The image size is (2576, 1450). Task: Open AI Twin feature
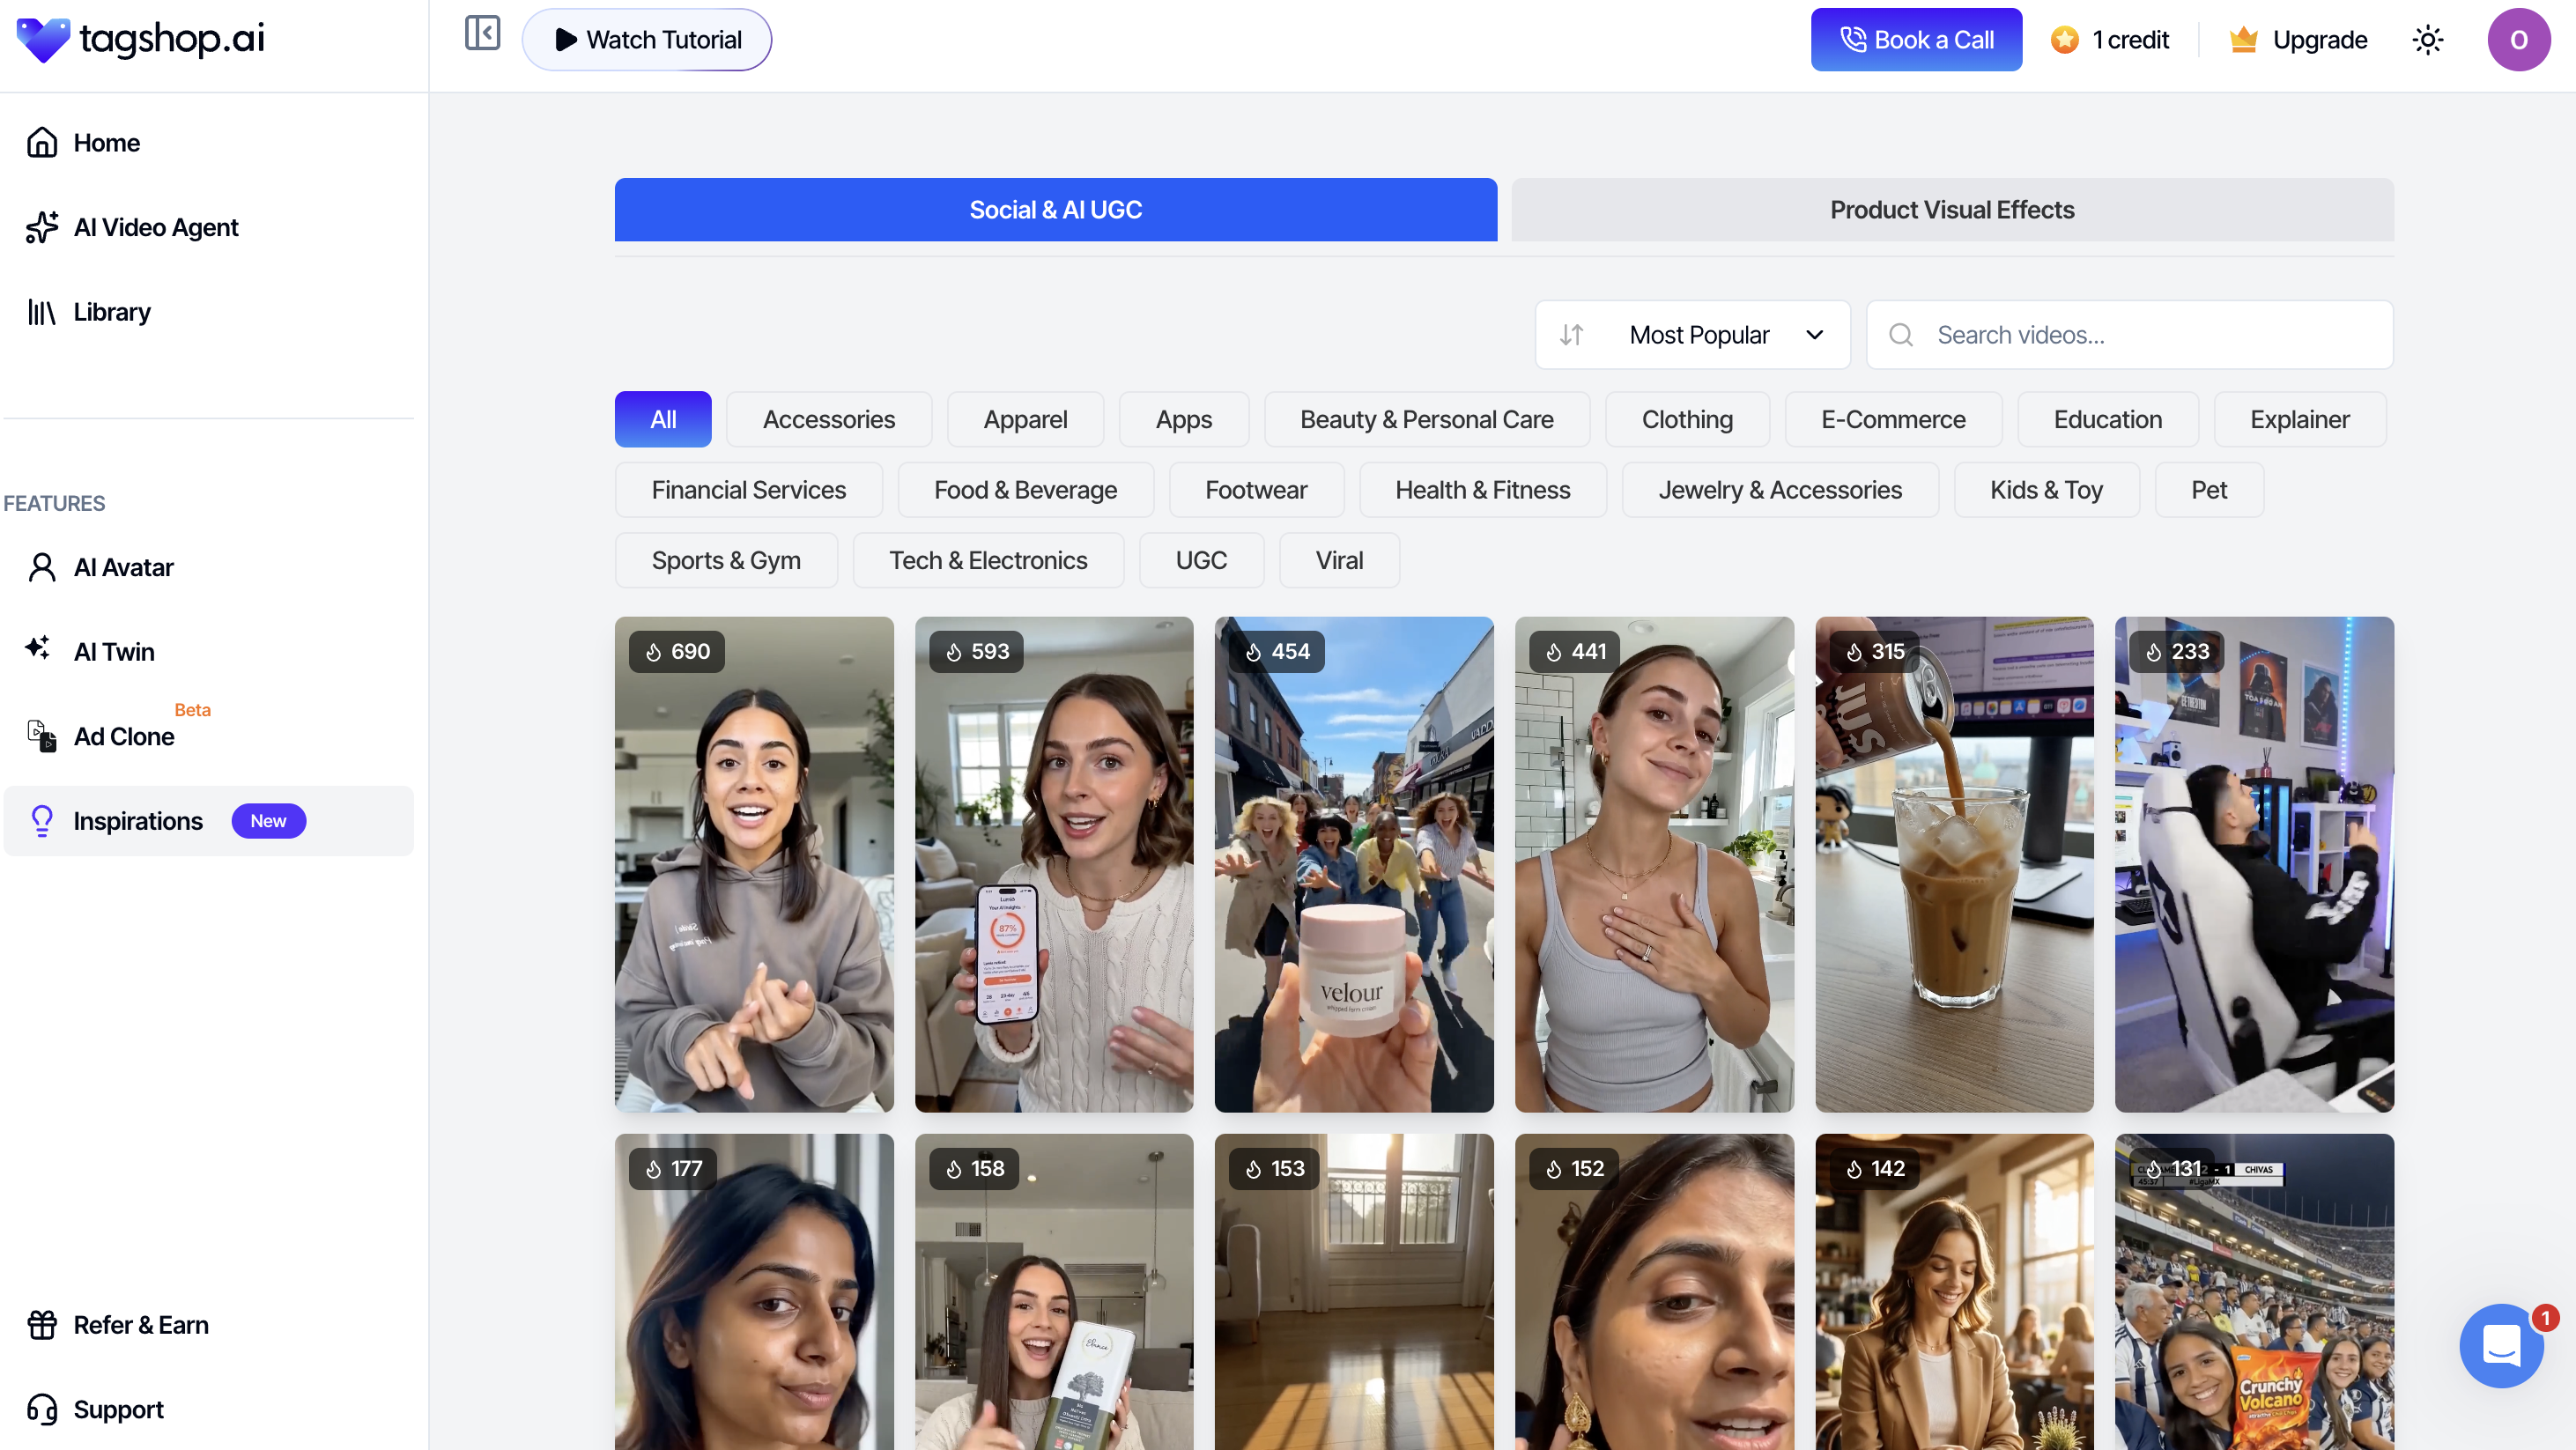[x=208, y=652]
